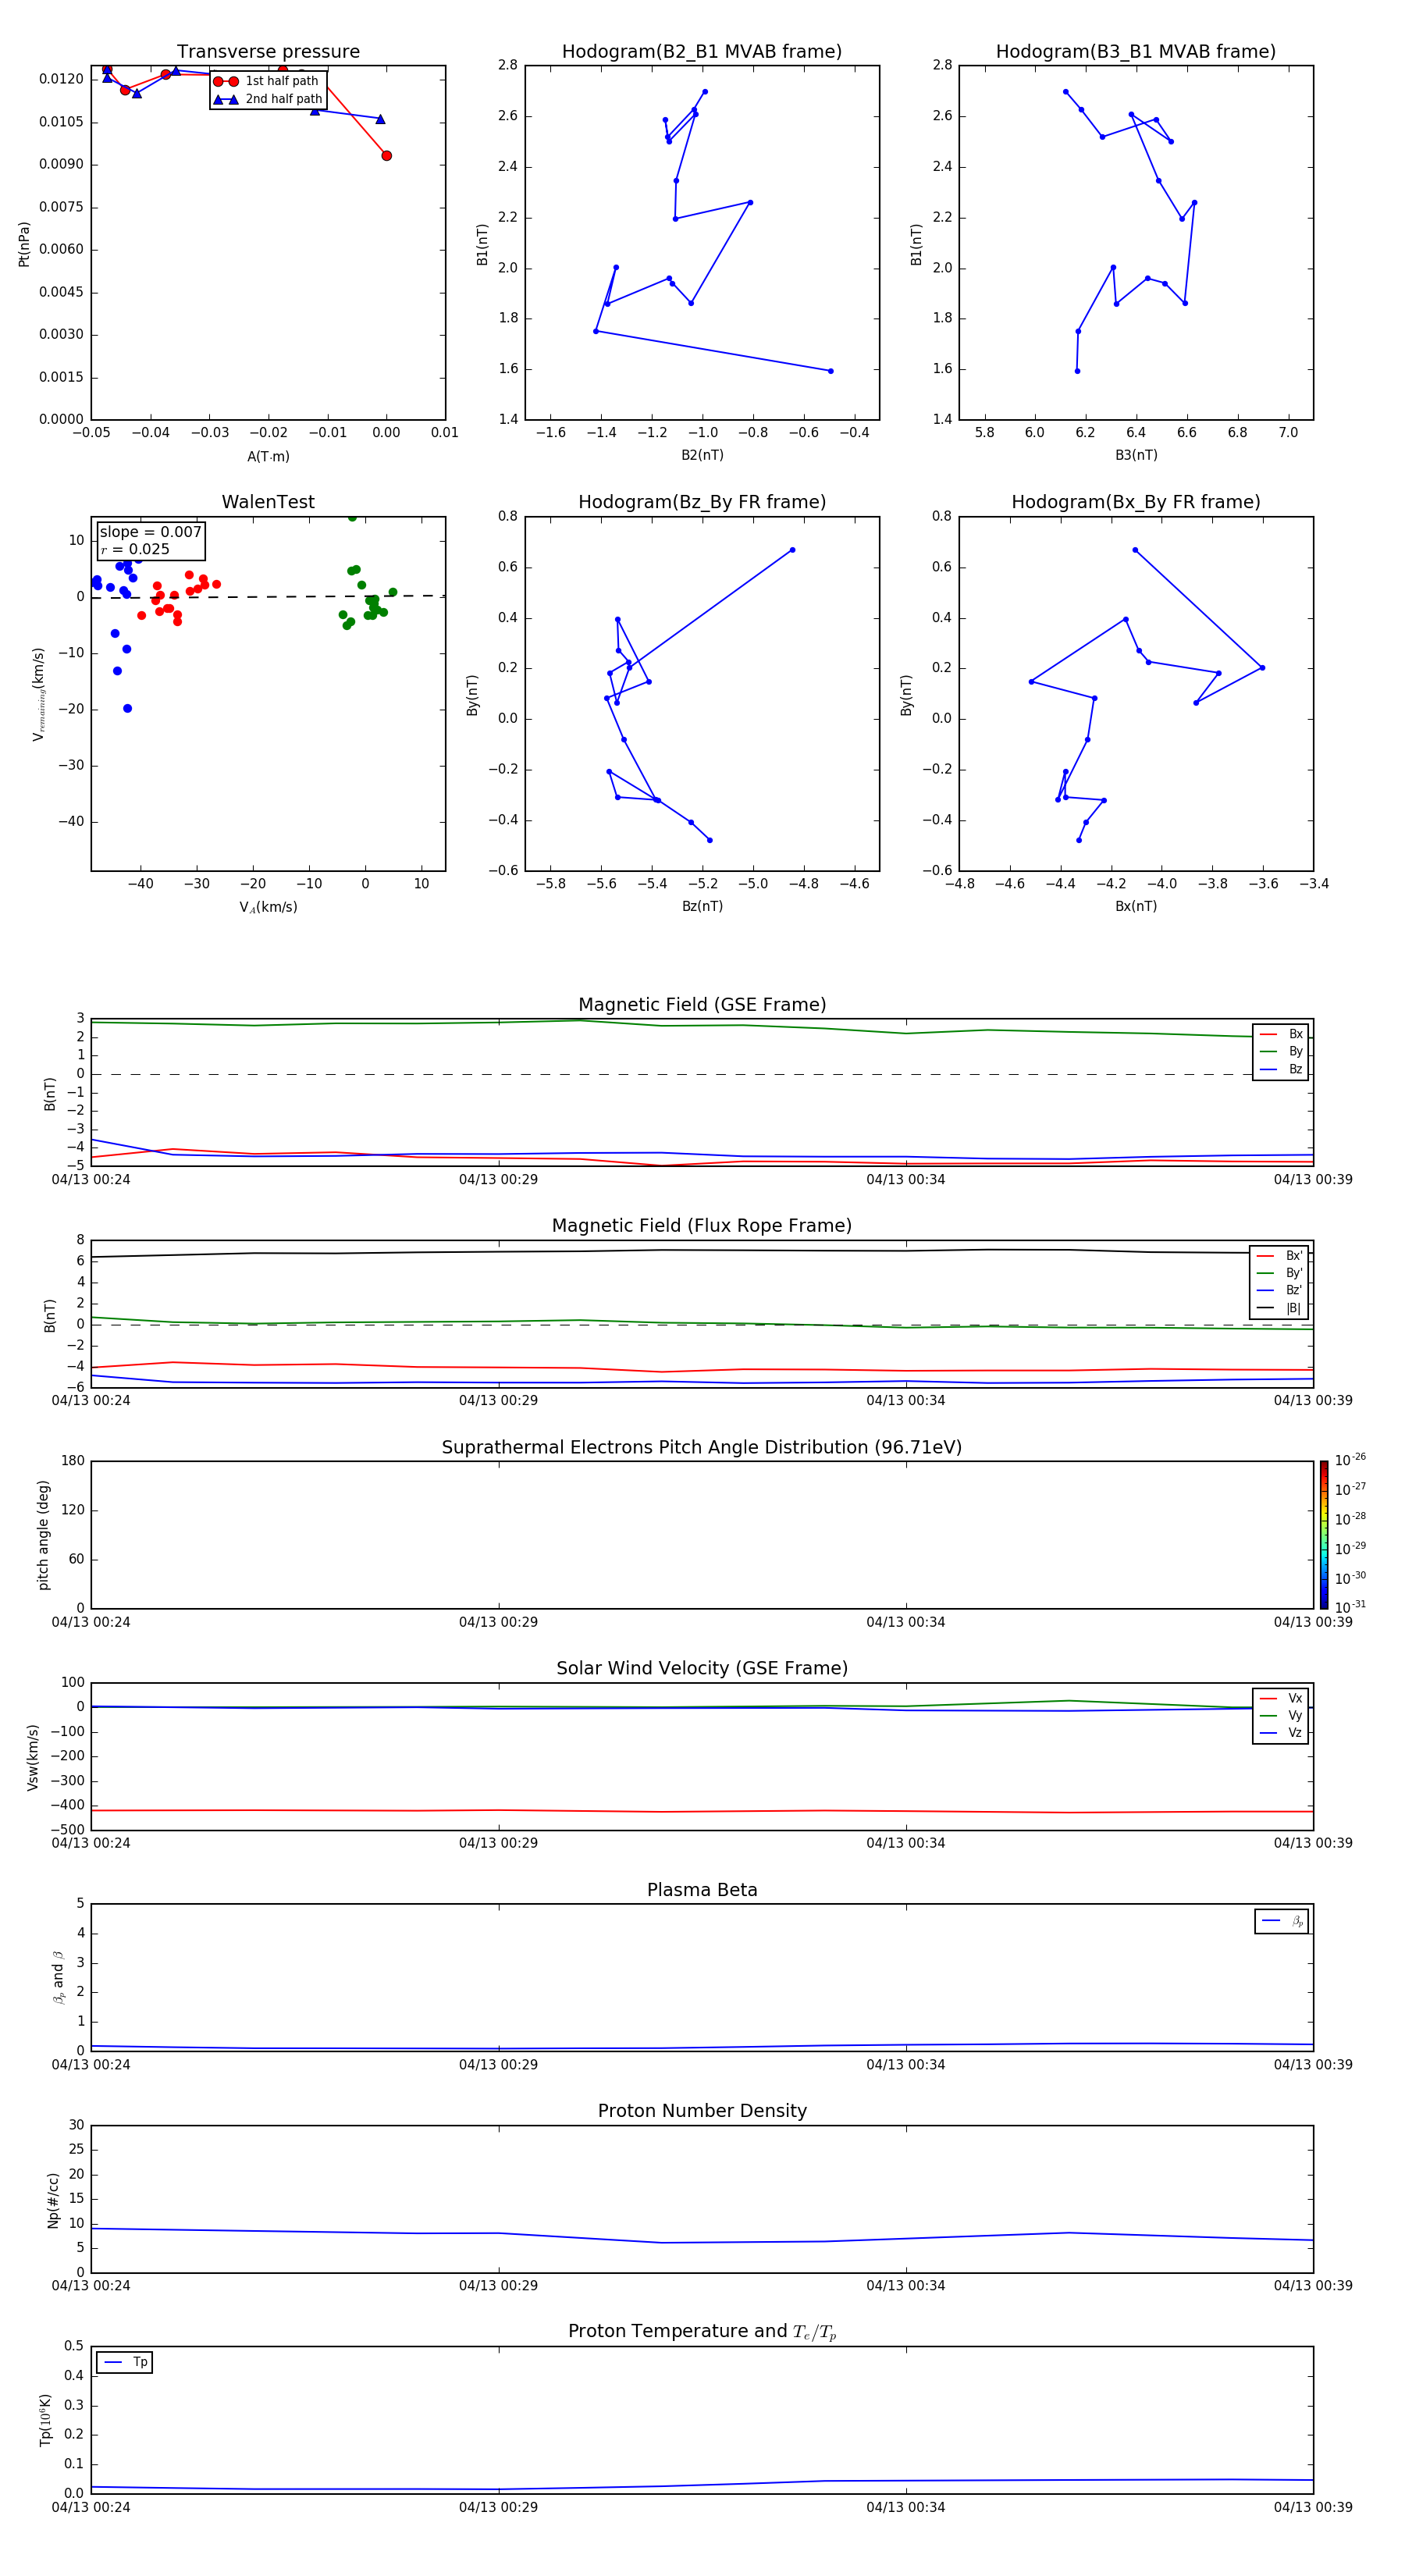Click the 'Bx' legend entry in GSE plot

point(1281,1034)
